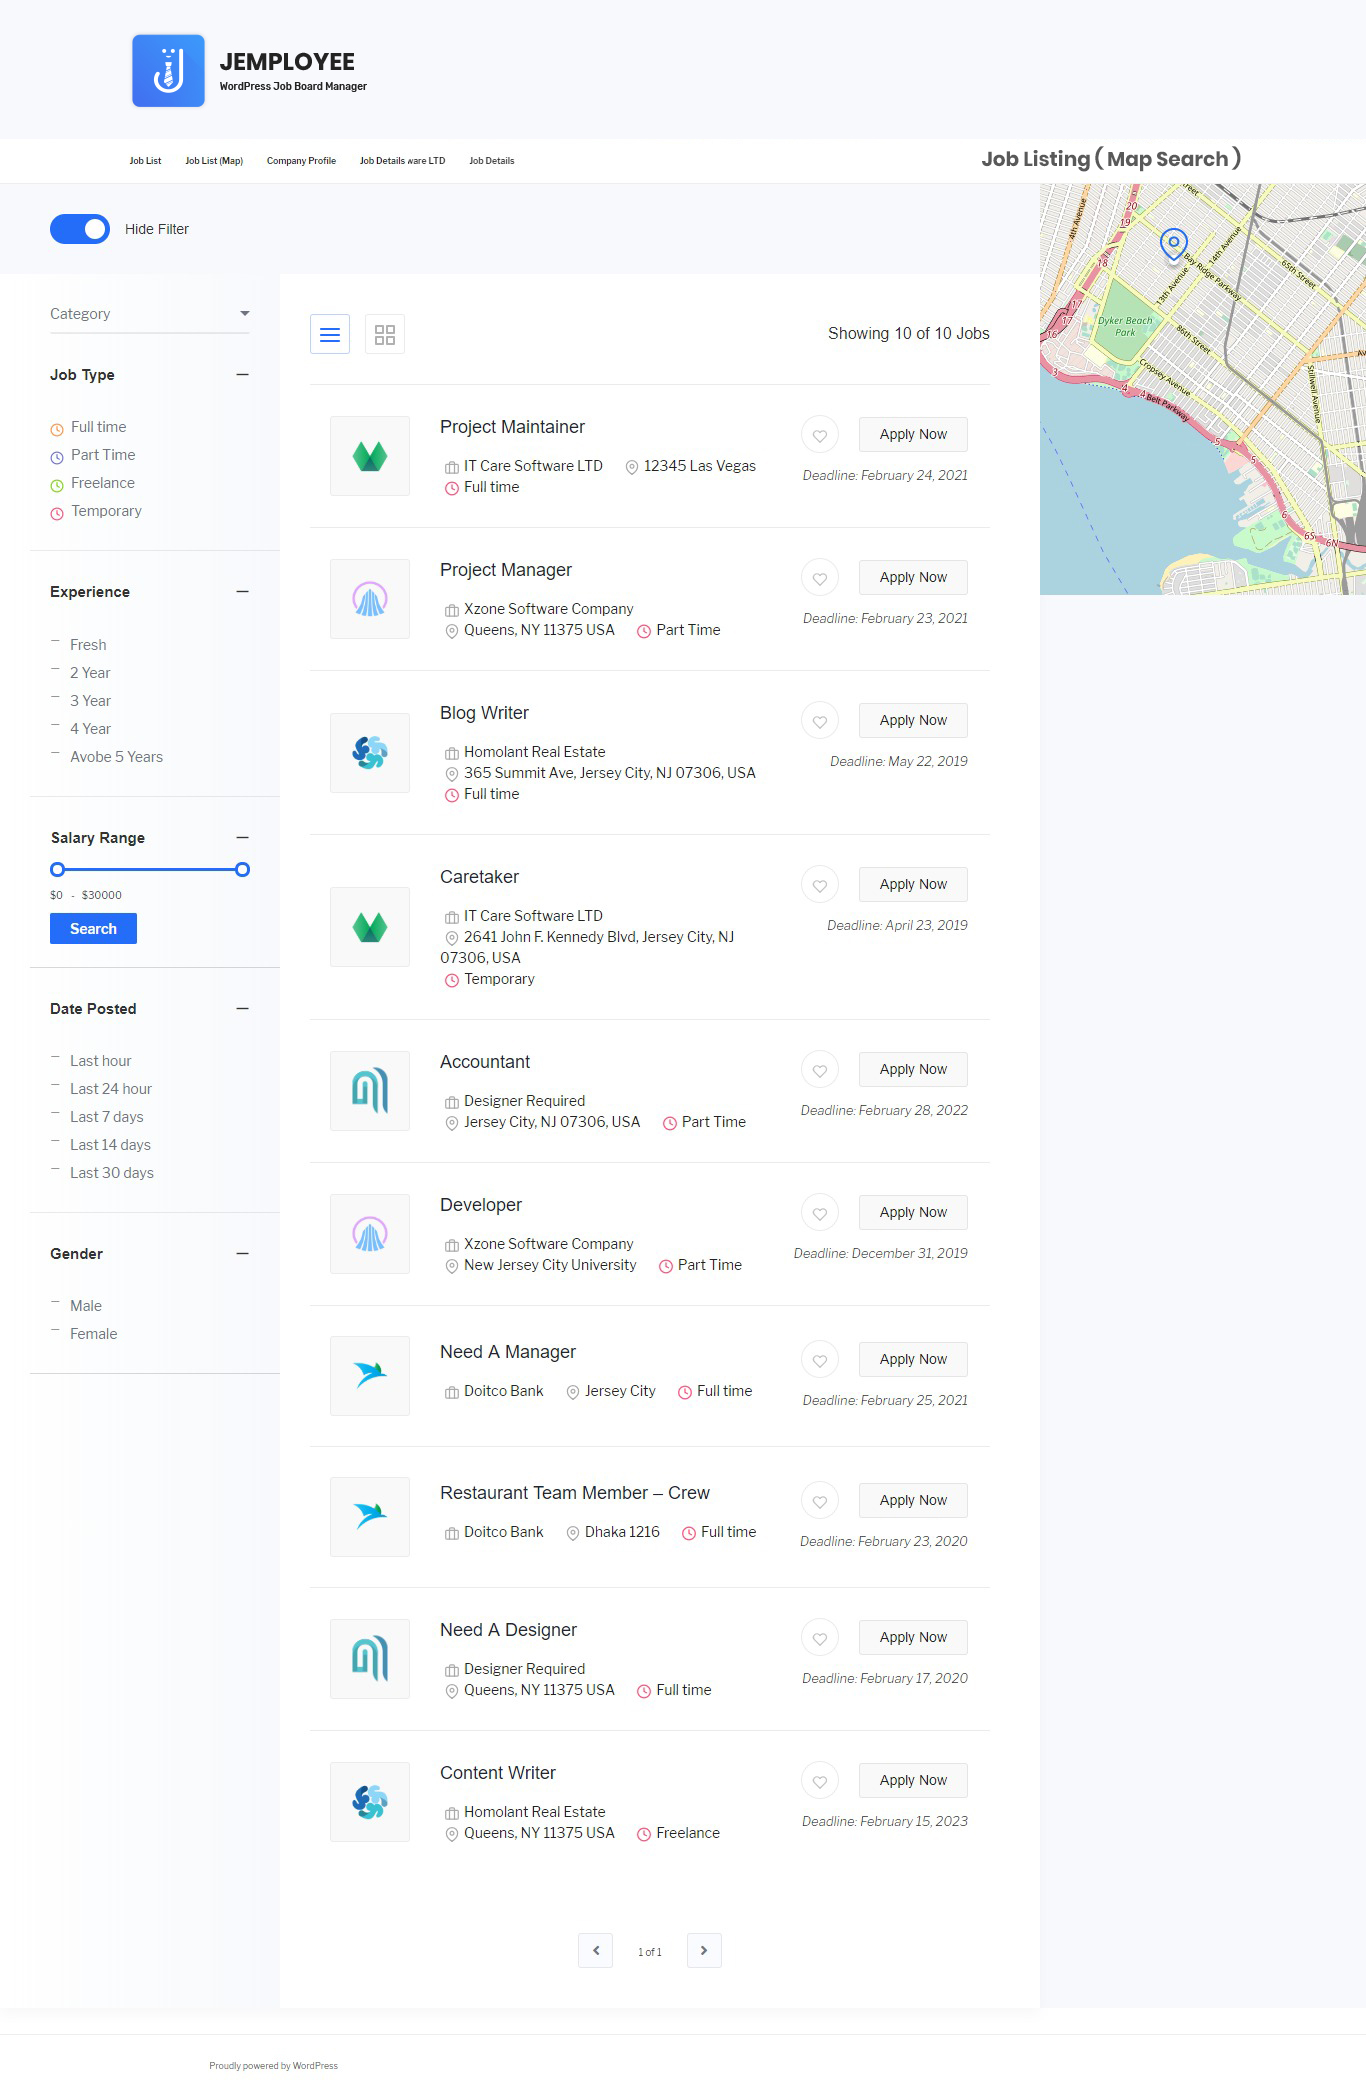
Task: Open Need A Manager company logo
Action: 370,1376
